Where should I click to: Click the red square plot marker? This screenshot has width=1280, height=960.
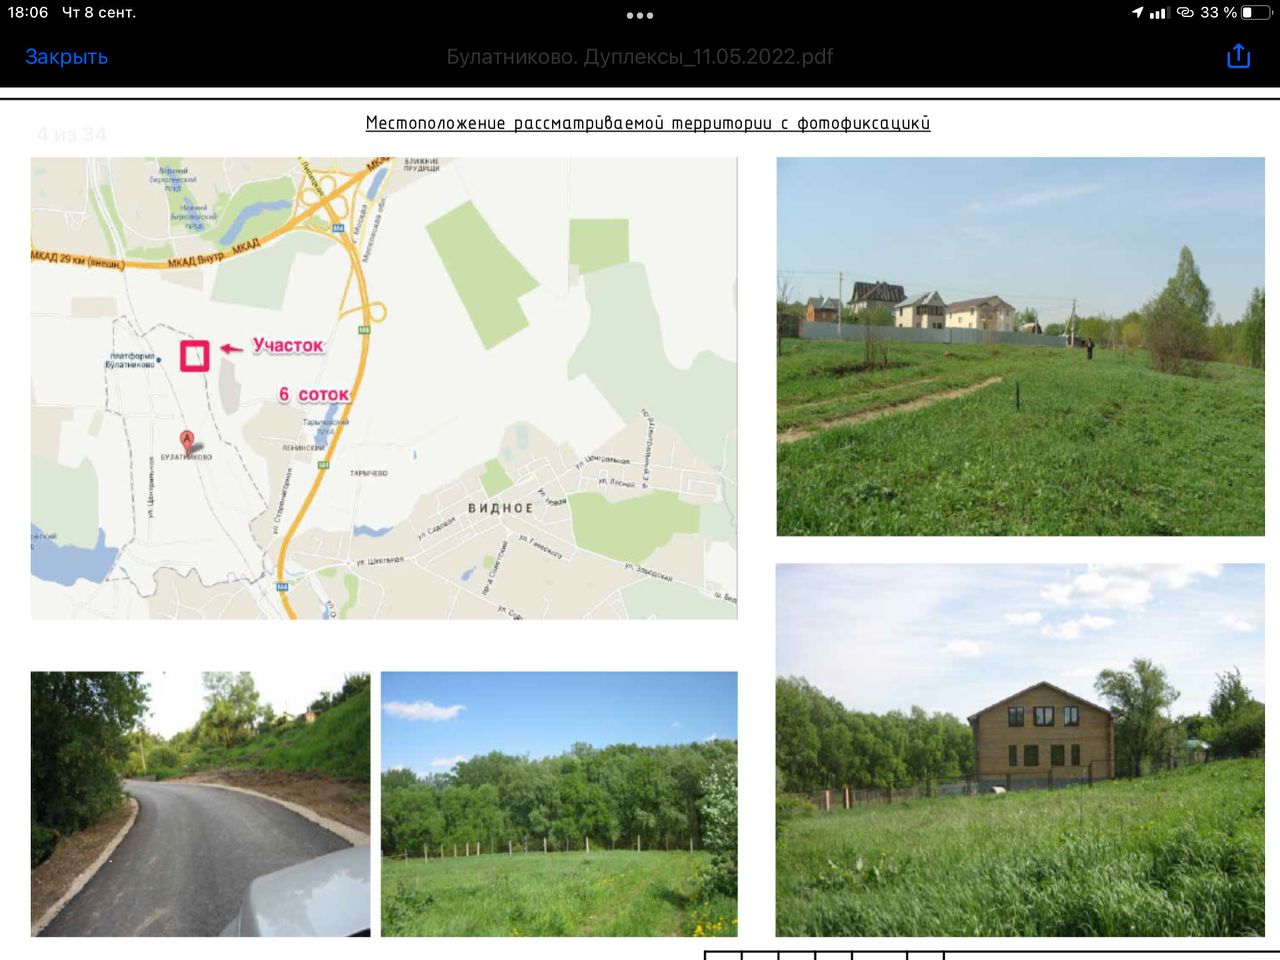pyautogui.click(x=194, y=355)
